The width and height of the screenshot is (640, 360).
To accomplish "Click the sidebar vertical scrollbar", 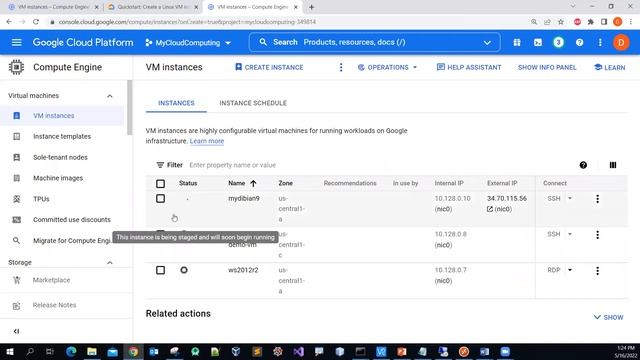I will [x=130, y=107].
